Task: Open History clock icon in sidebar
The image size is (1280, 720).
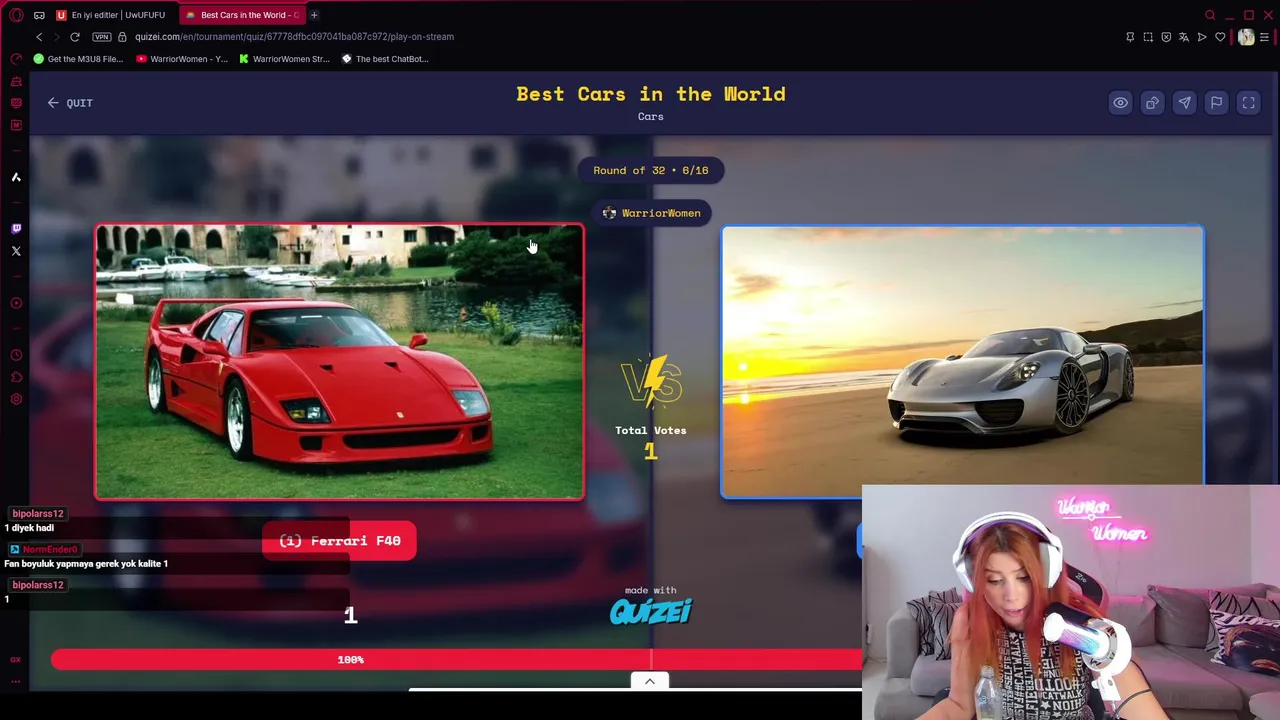Action: [16, 355]
